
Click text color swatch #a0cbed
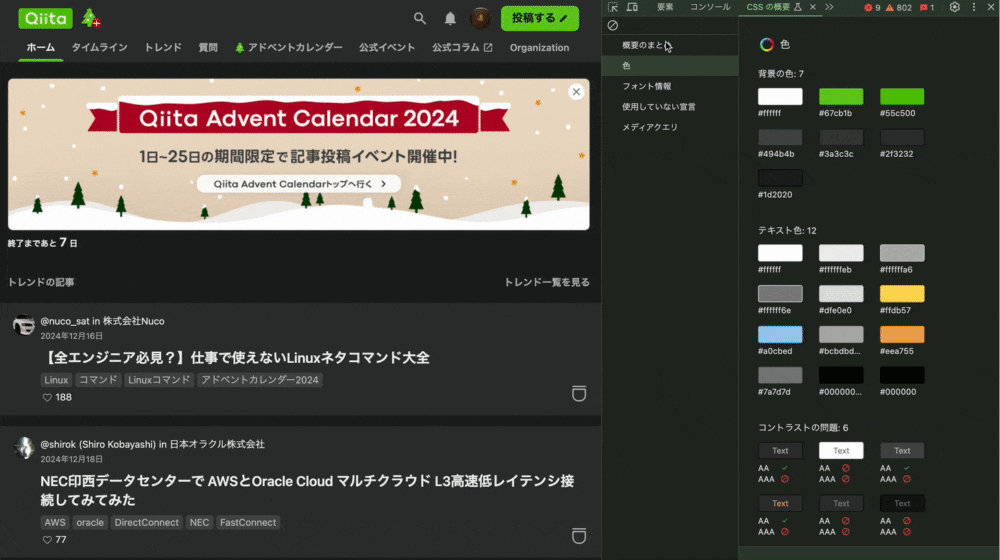click(x=780, y=334)
